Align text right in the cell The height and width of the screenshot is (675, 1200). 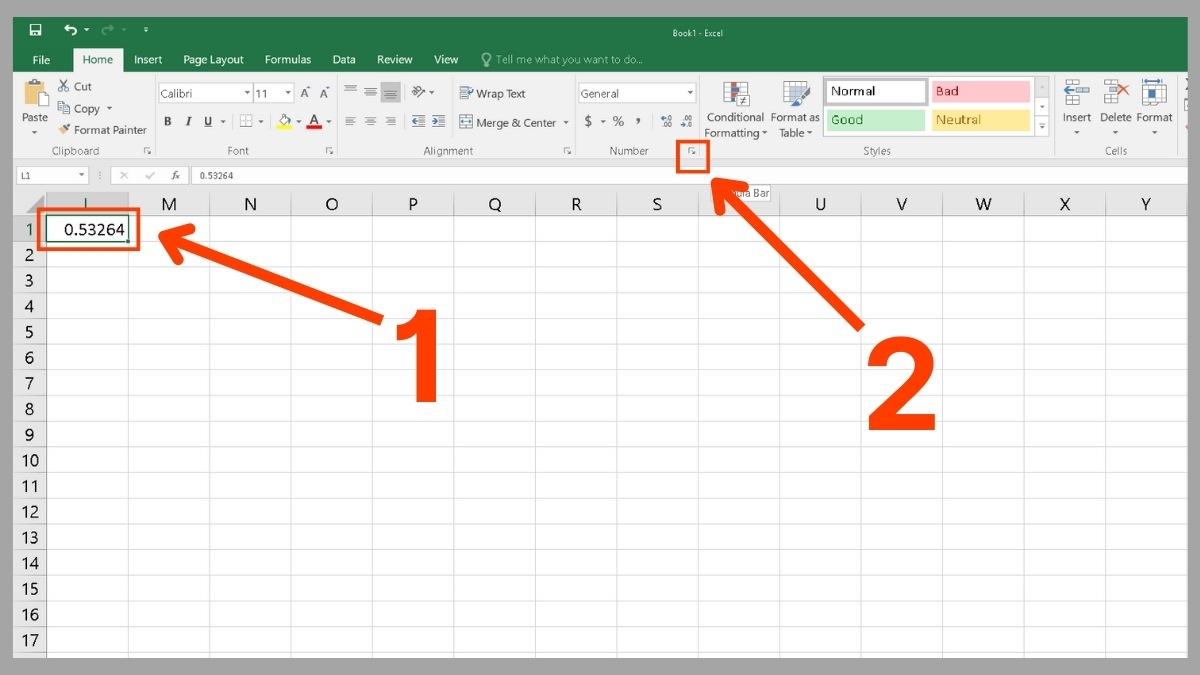[x=390, y=121]
